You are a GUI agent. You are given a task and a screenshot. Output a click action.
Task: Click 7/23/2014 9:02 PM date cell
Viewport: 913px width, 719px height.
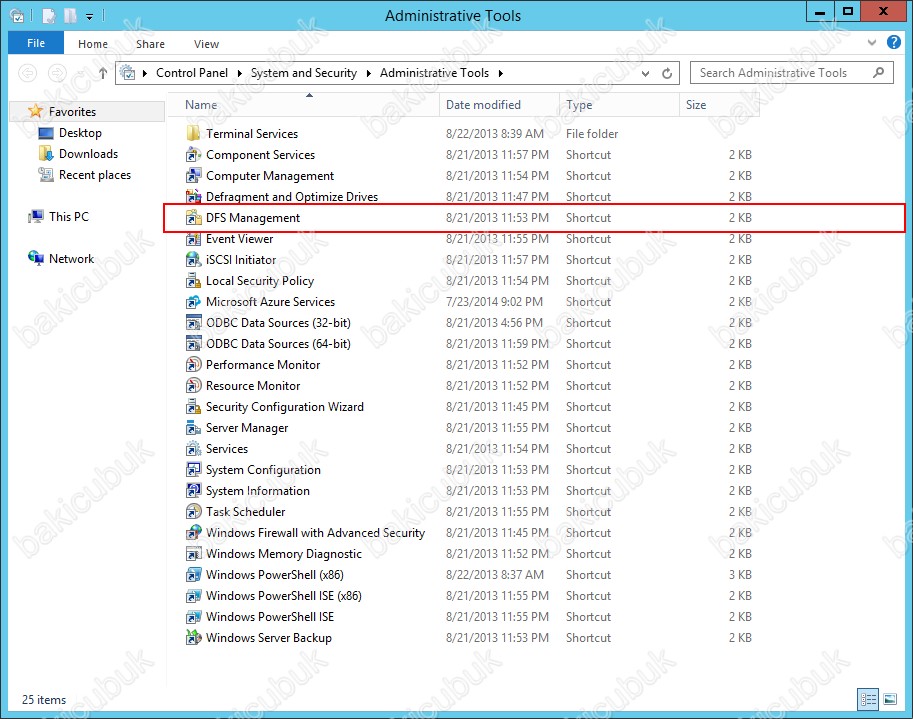click(494, 302)
